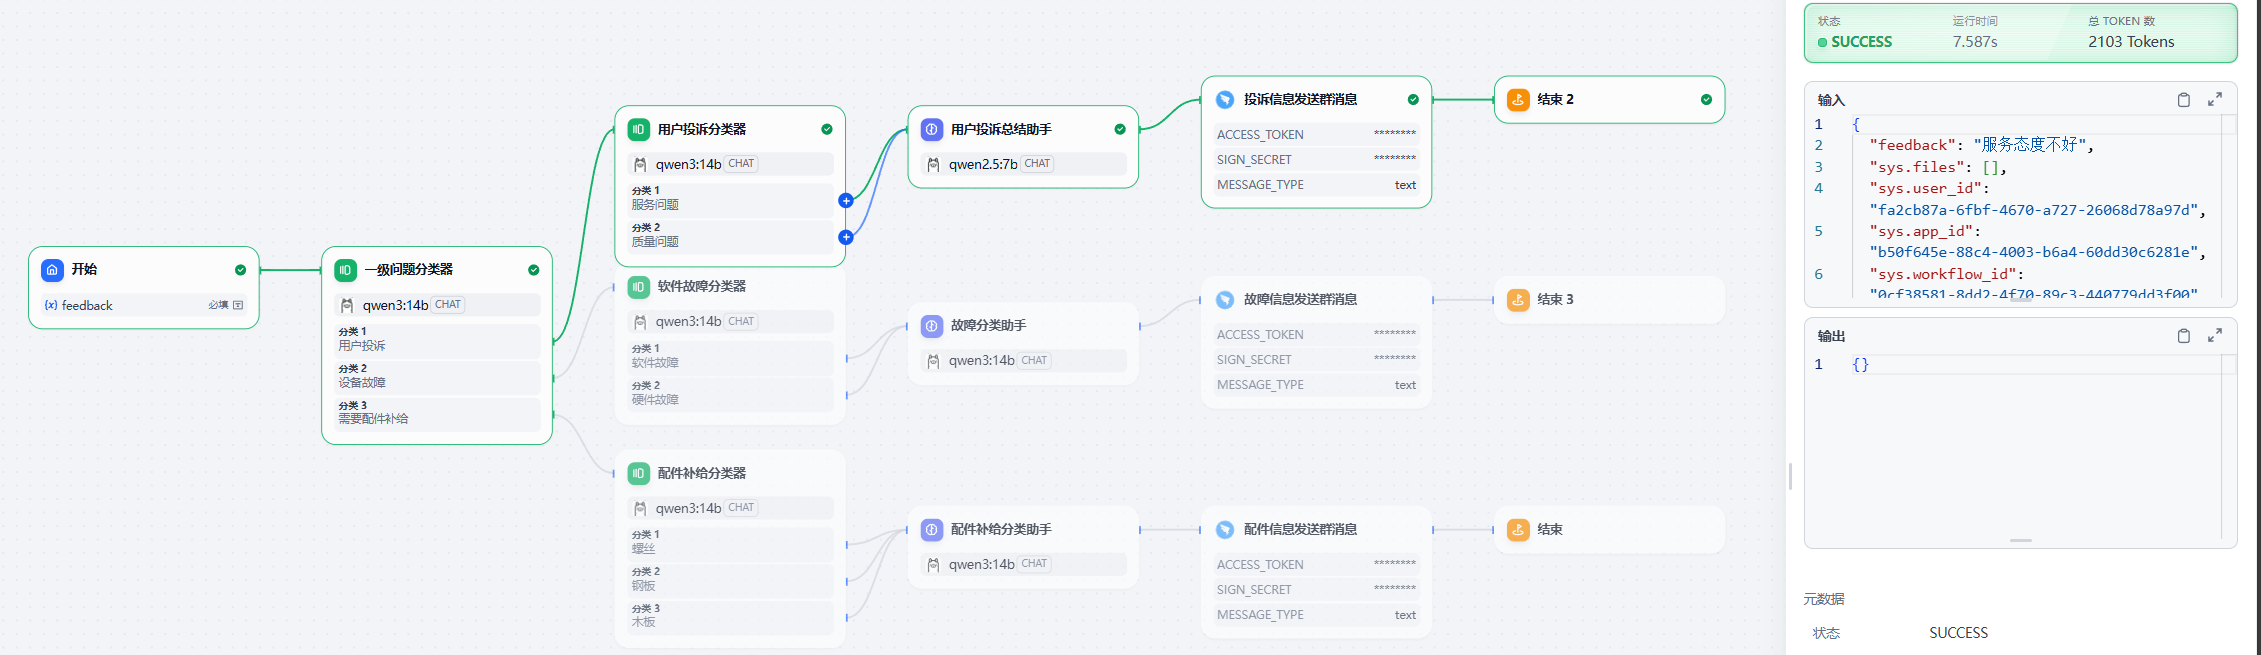Screen dimensions: 2261x655
Task: Click MESSAGE_TYPE row in 投诉信息发送群消息
Action: [1316, 184]
